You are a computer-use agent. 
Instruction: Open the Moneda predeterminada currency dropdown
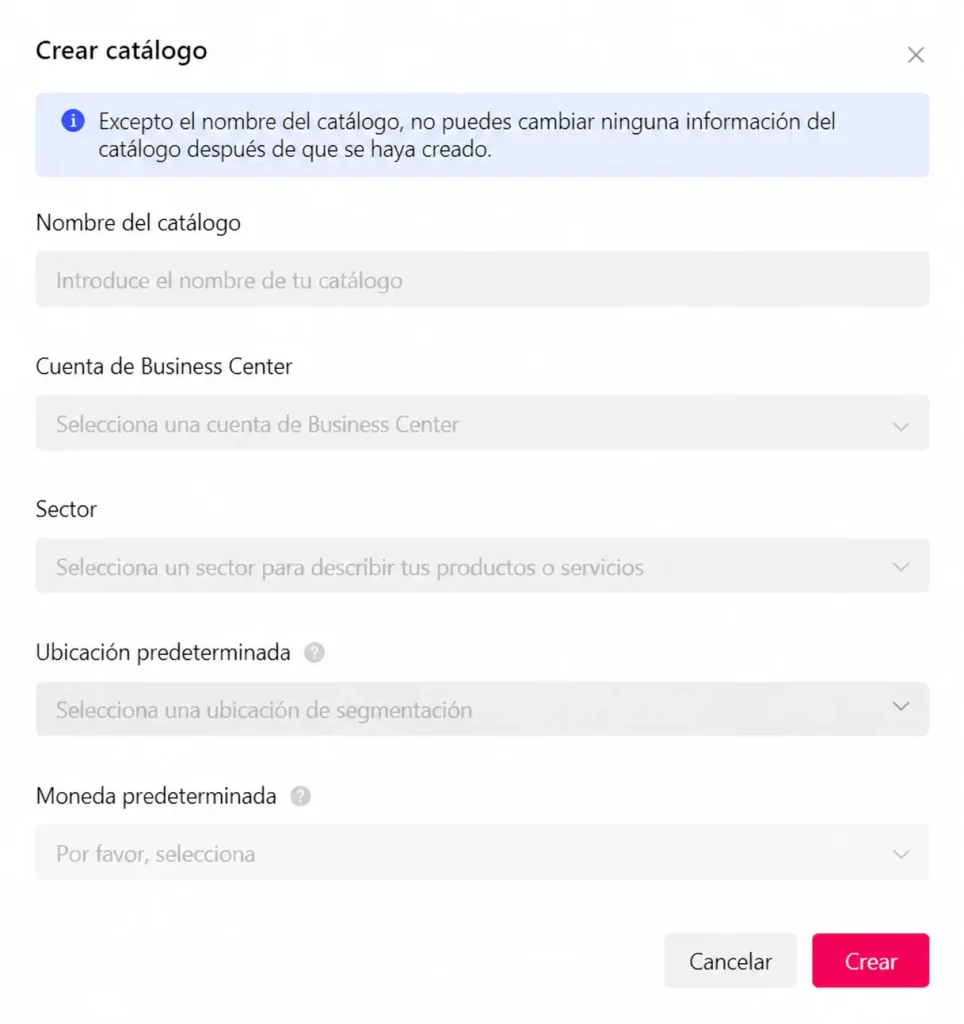(x=482, y=852)
